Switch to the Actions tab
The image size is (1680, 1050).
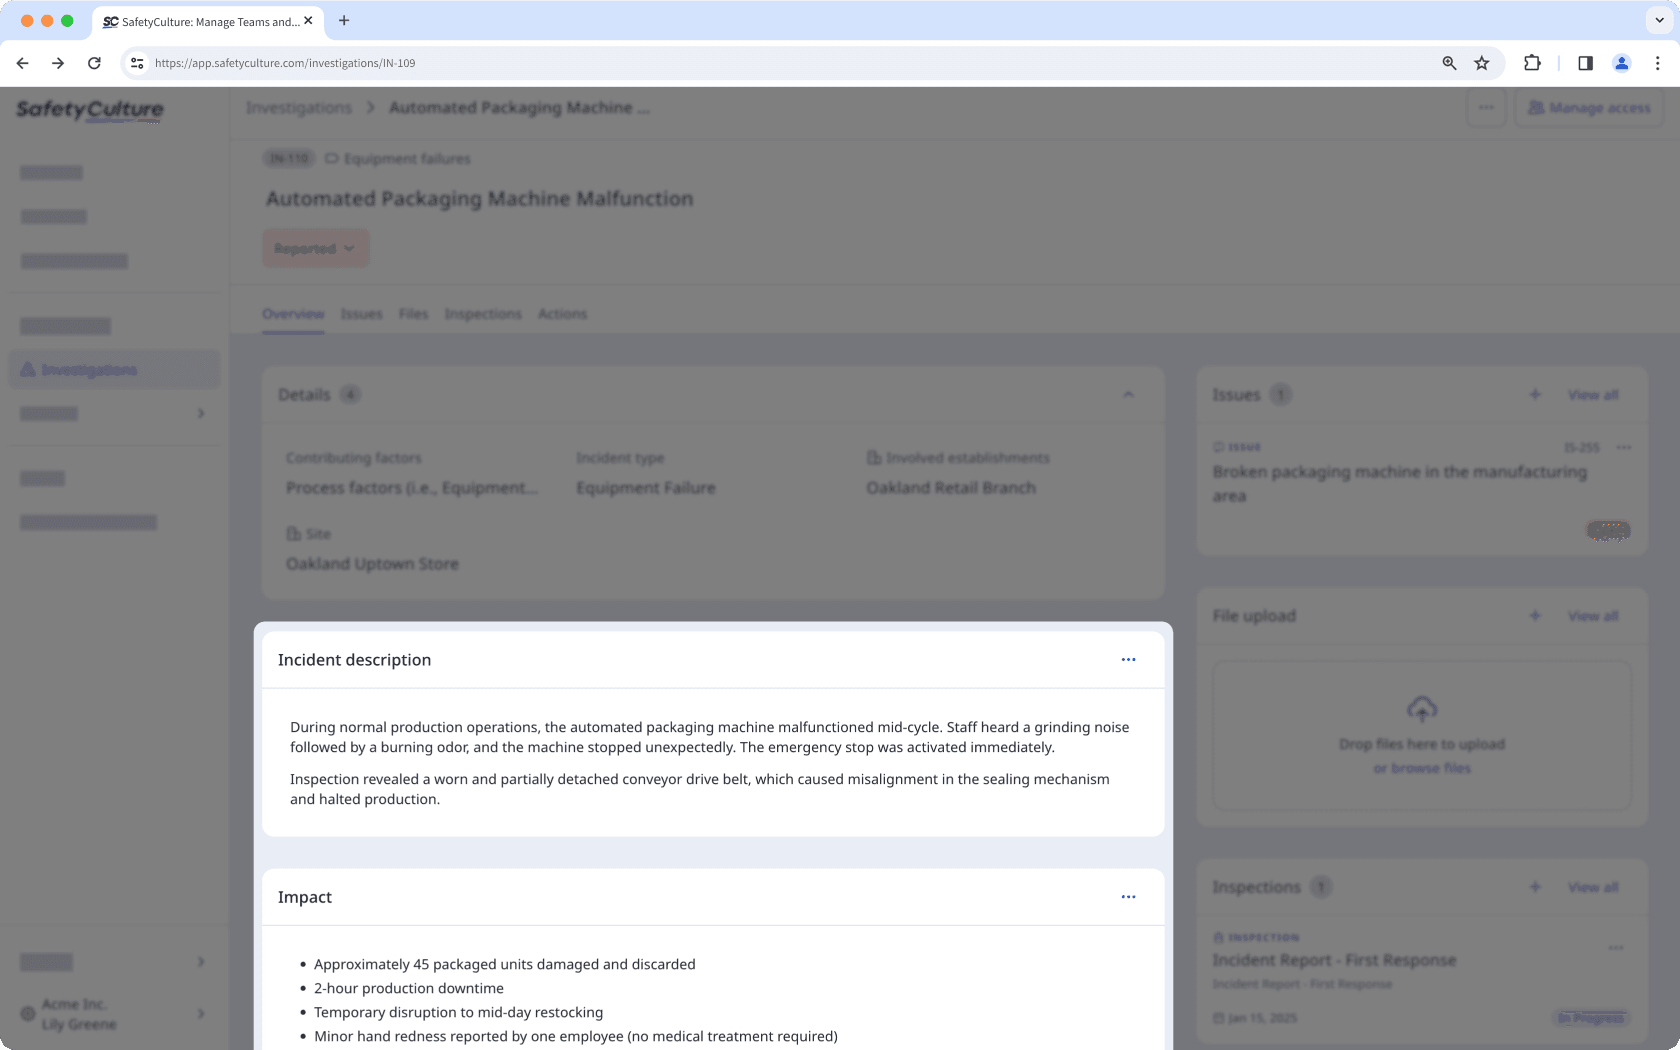click(562, 313)
